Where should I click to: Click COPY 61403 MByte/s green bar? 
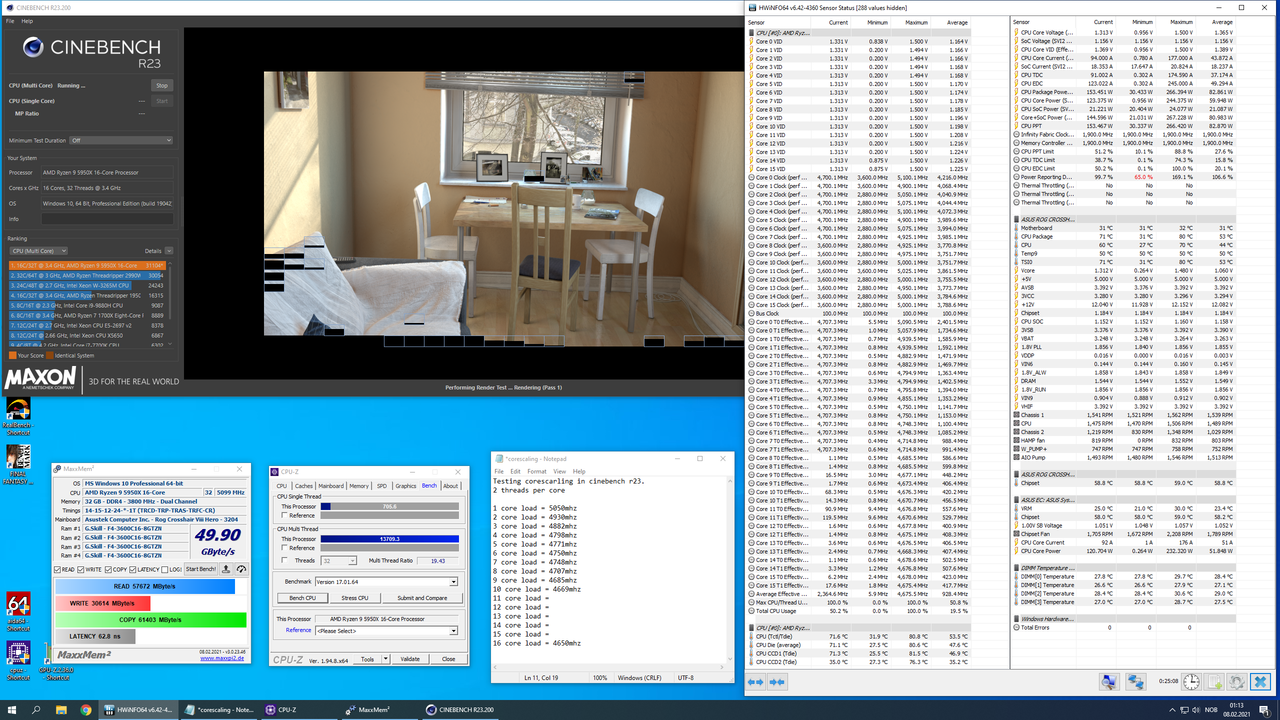click(149, 620)
